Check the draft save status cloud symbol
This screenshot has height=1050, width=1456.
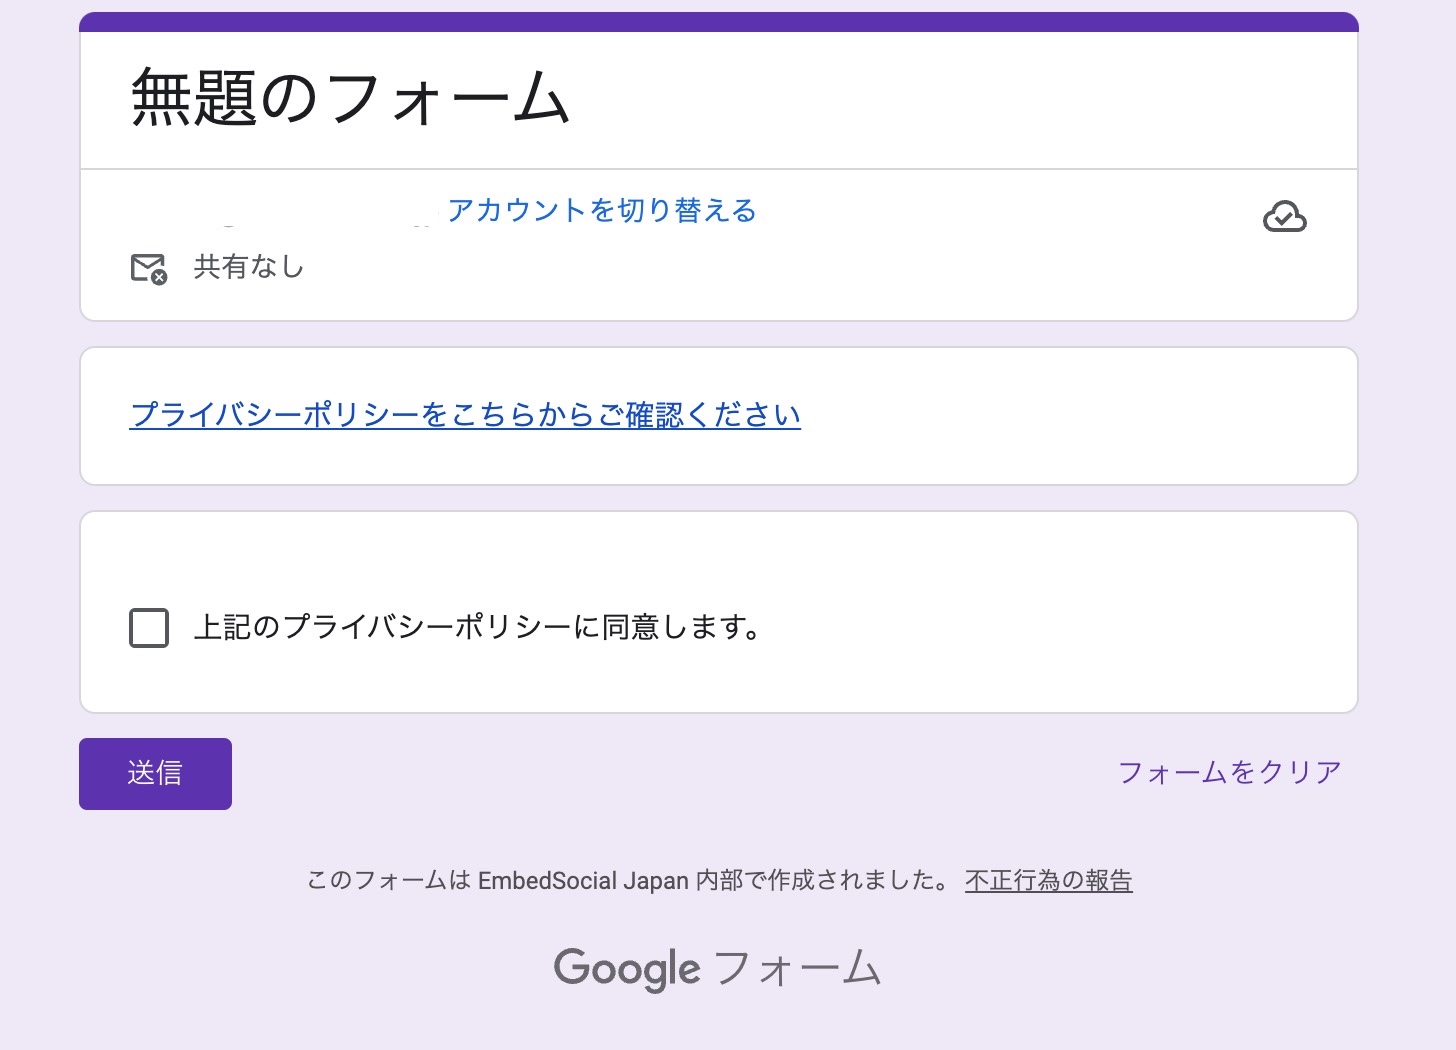click(1286, 216)
